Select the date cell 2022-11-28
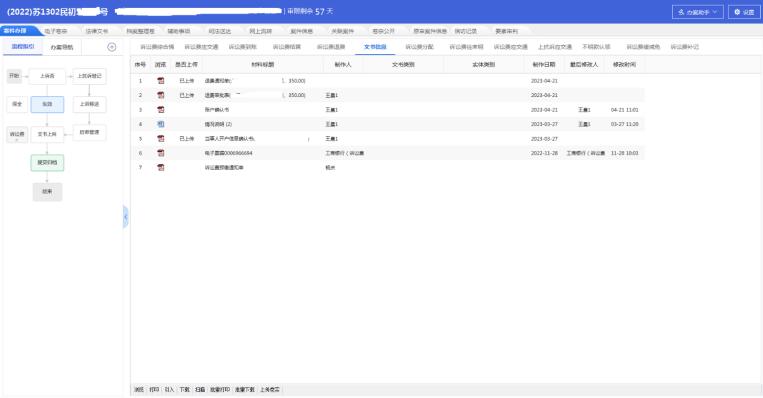The width and height of the screenshot is (763, 398). pyautogui.click(x=545, y=153)
